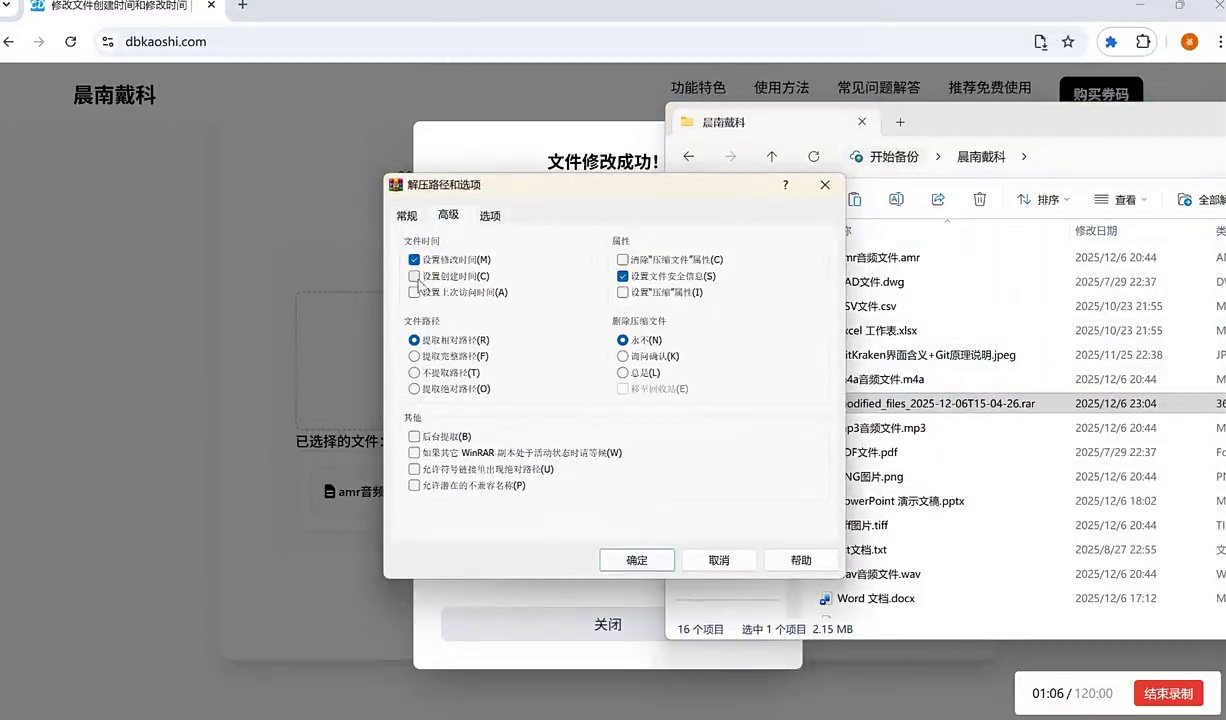Check 允许潜在的不兼容名称(P)
1226x720 pixels.
point(414,485)
